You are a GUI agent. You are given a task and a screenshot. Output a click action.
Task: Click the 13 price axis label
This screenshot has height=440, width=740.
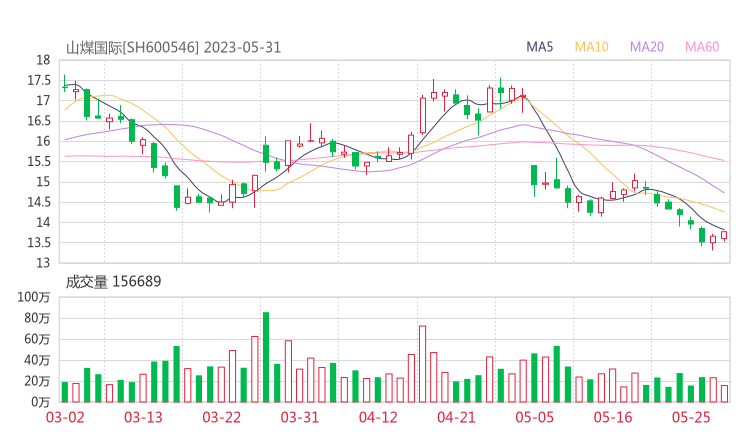coord(43,263)
